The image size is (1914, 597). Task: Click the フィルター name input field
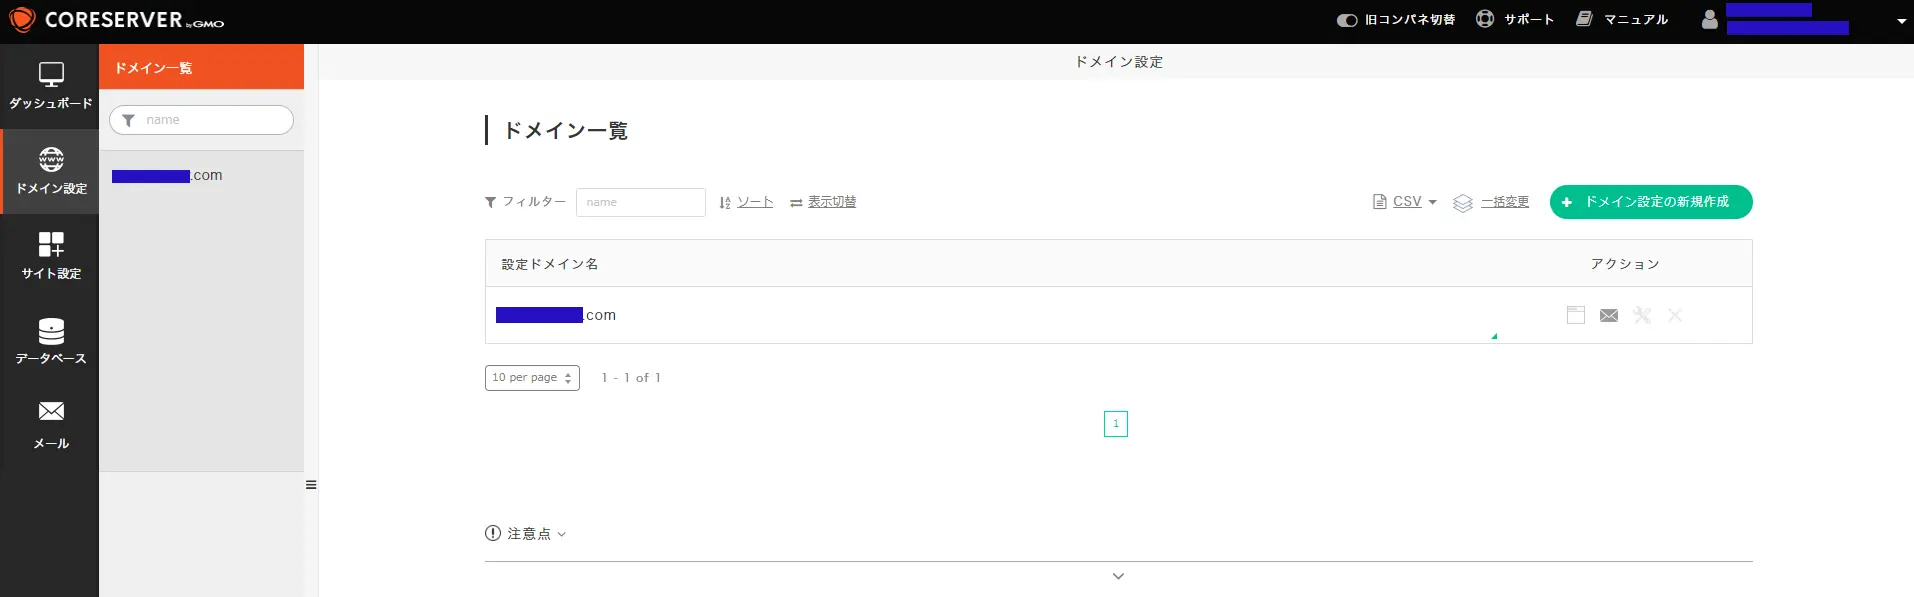click(x=640, y=202)
